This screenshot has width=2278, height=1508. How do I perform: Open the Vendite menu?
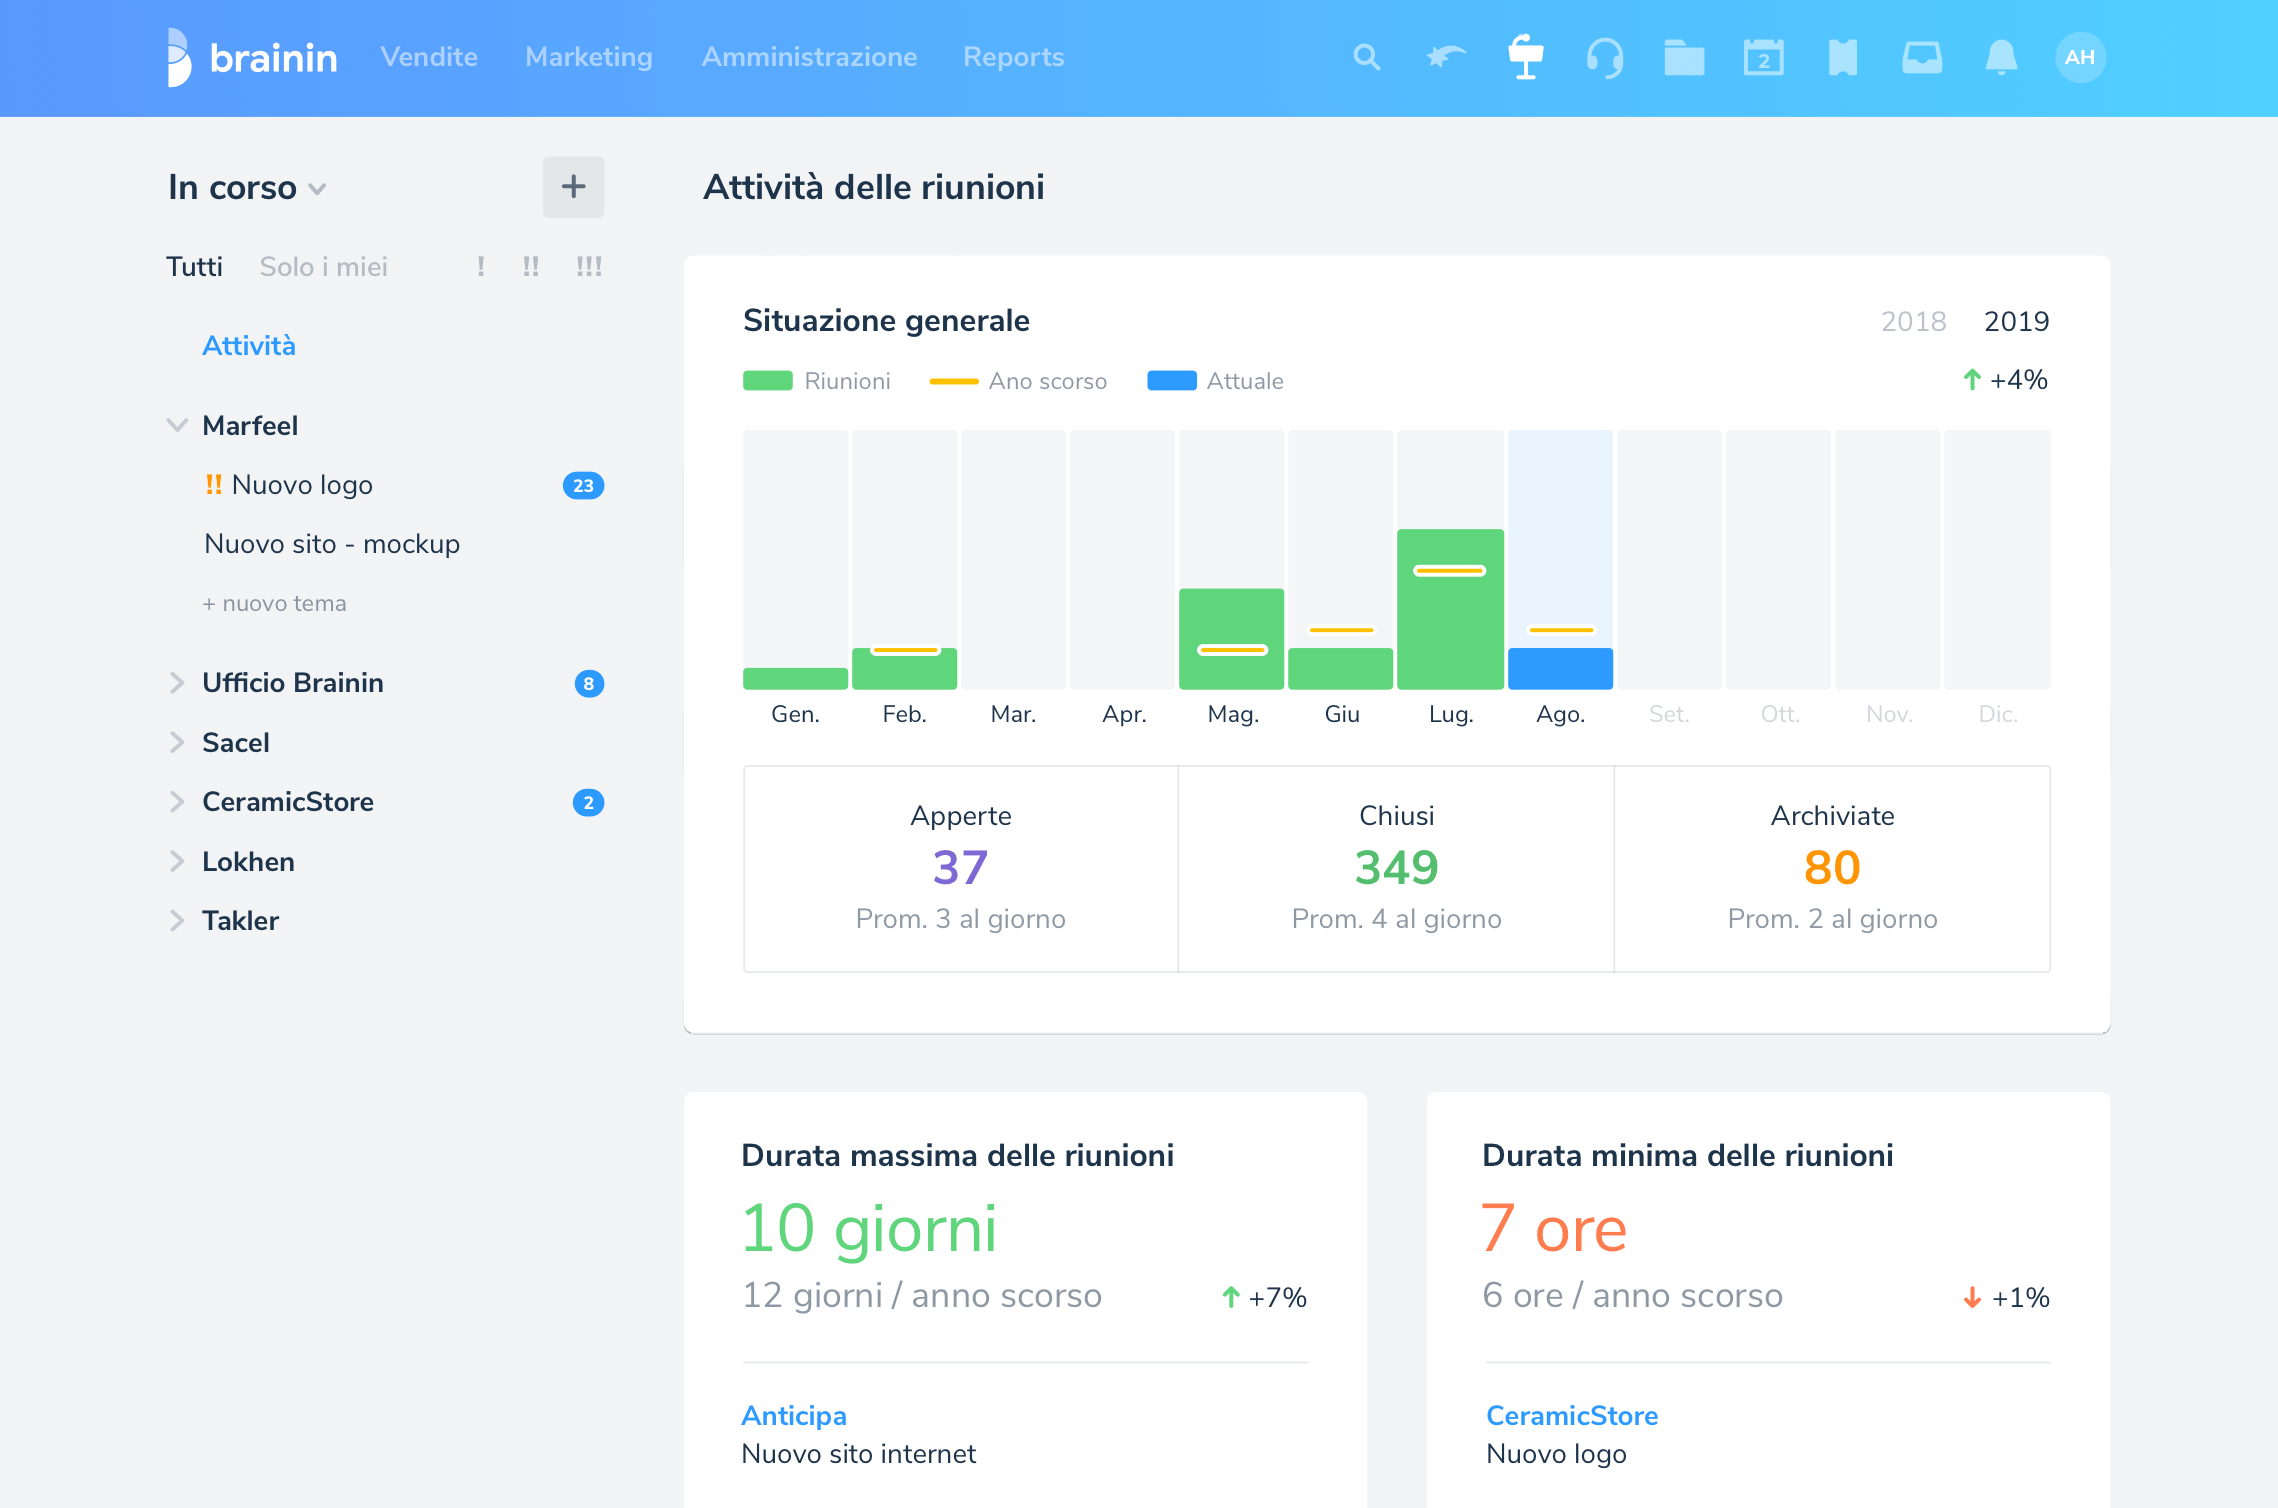[x=429, y=57]
